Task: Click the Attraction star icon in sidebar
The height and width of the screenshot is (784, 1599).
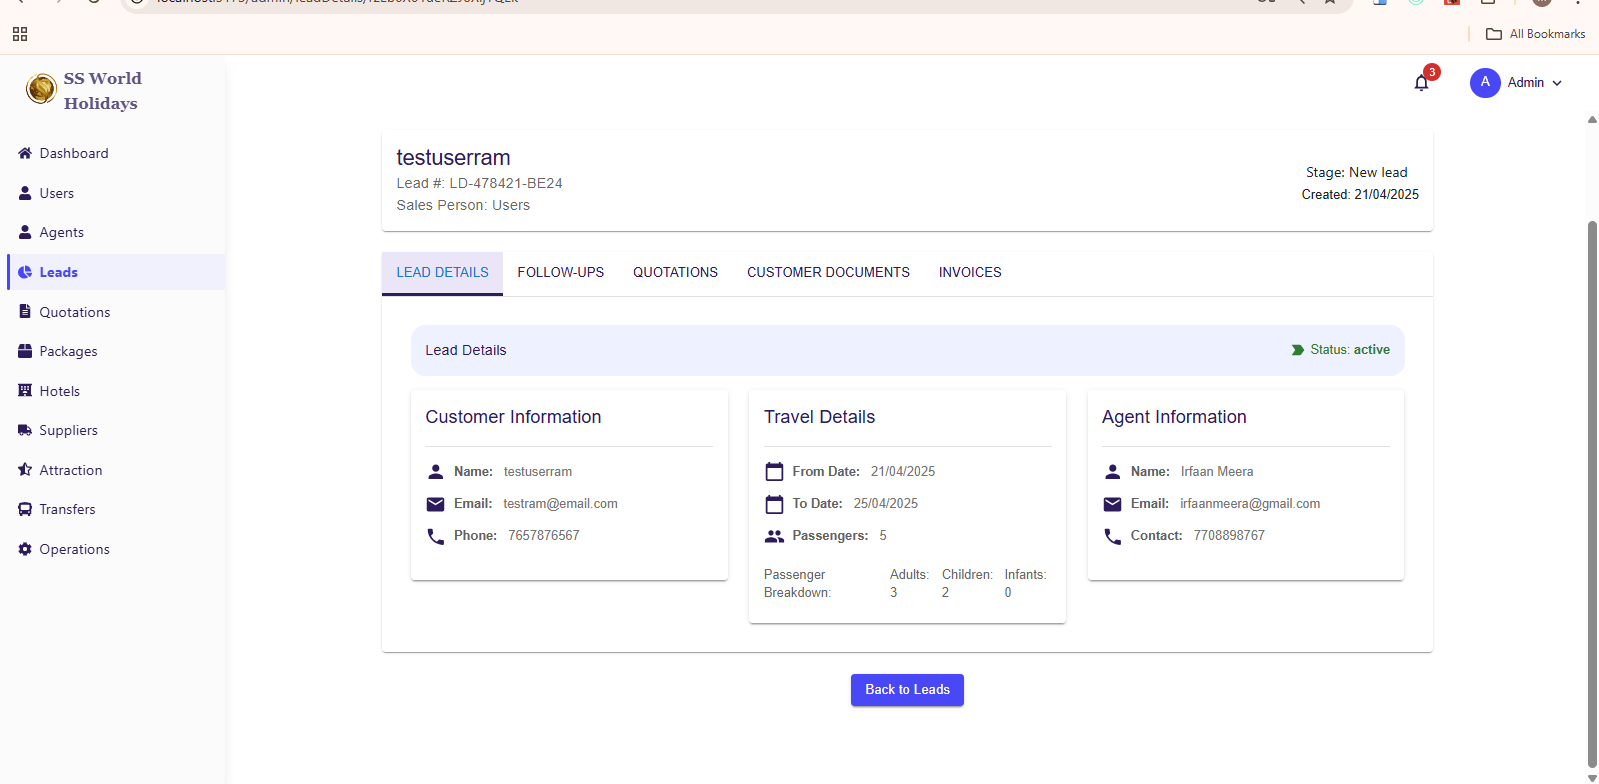Action: pyautogui.click(x=25, y=470)
